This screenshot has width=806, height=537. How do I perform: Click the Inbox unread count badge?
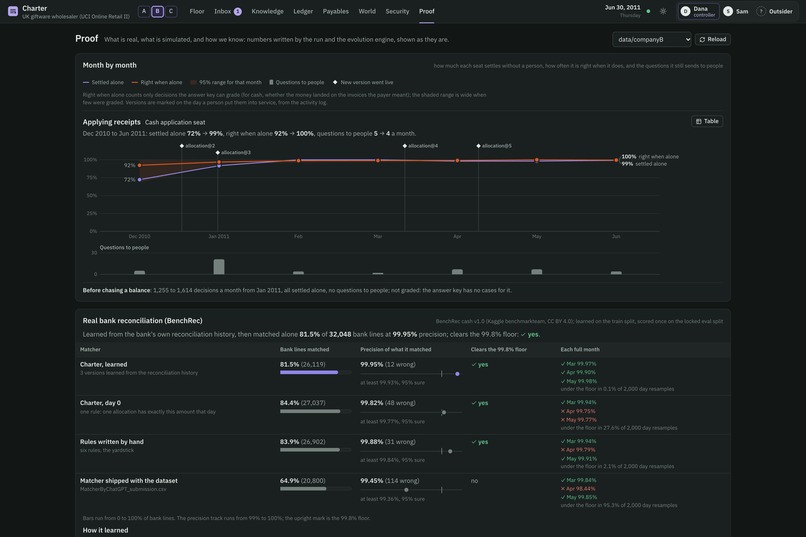[x=237, y=11]
